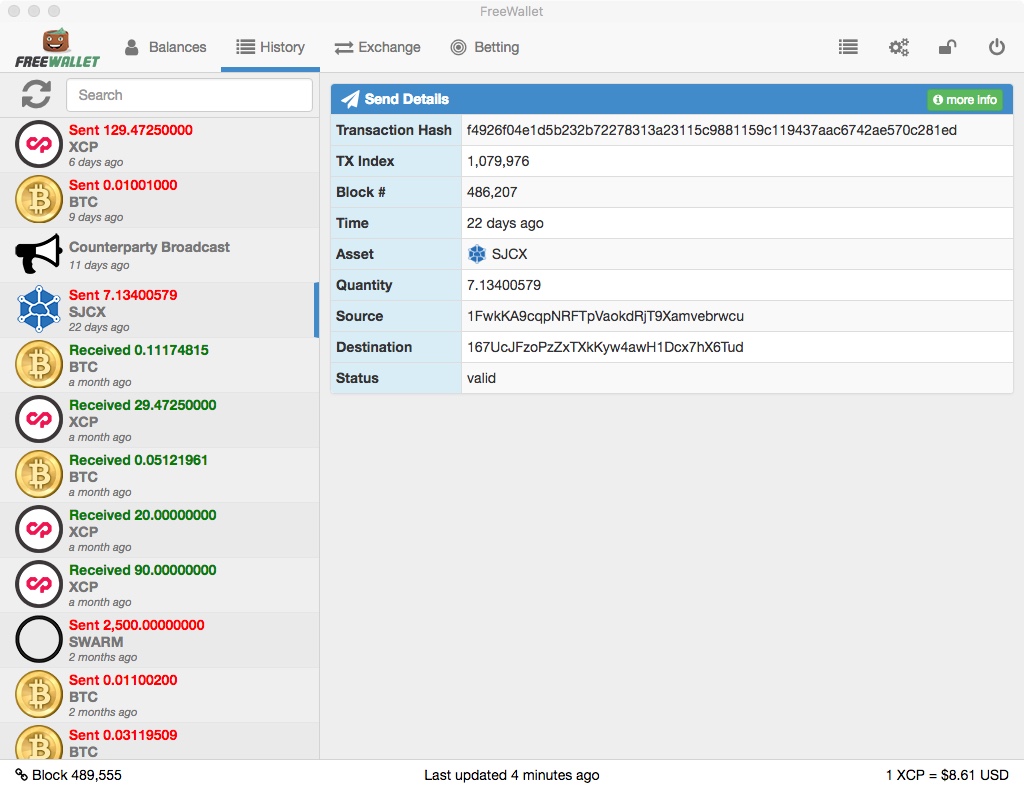1024x790 pixels.
Task: Click the transaction hash value f4926f04e1d5…
Action: (711, 130)
